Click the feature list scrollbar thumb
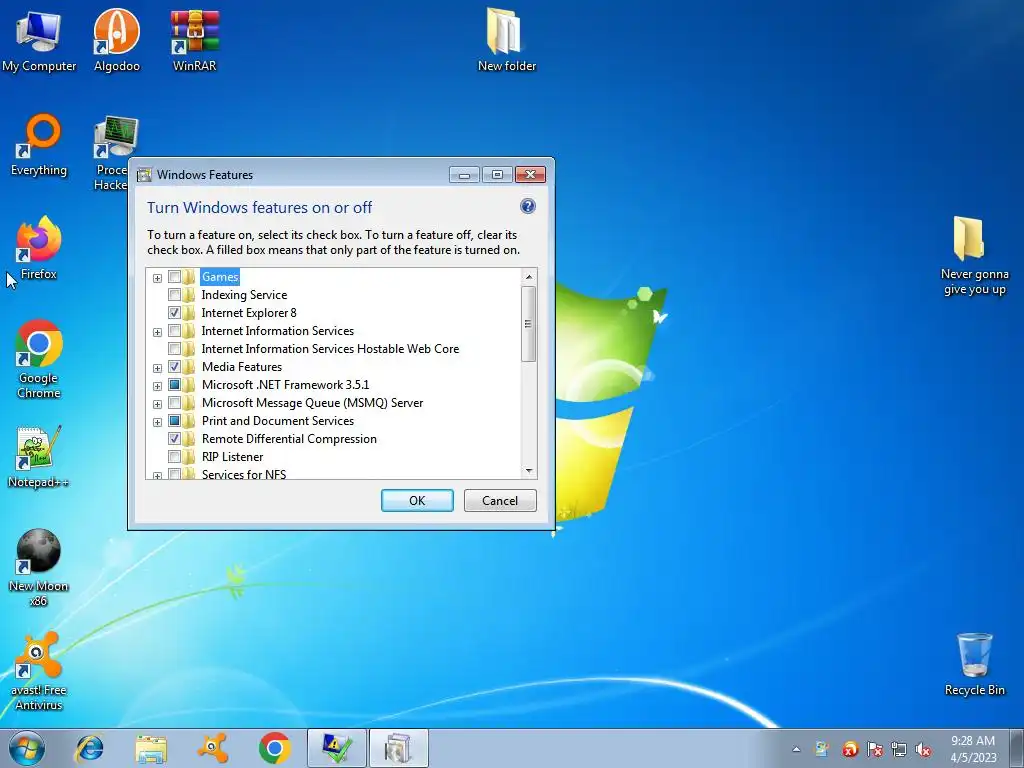The height and width of the screenshot is (768, 1024). [x=529, y=323]
